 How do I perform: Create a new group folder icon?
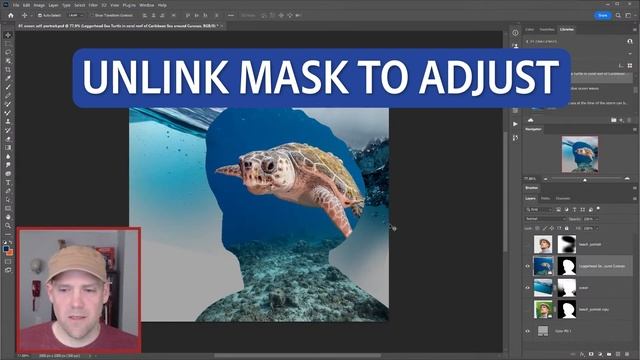pyautogui.click(x=609, y=354)
